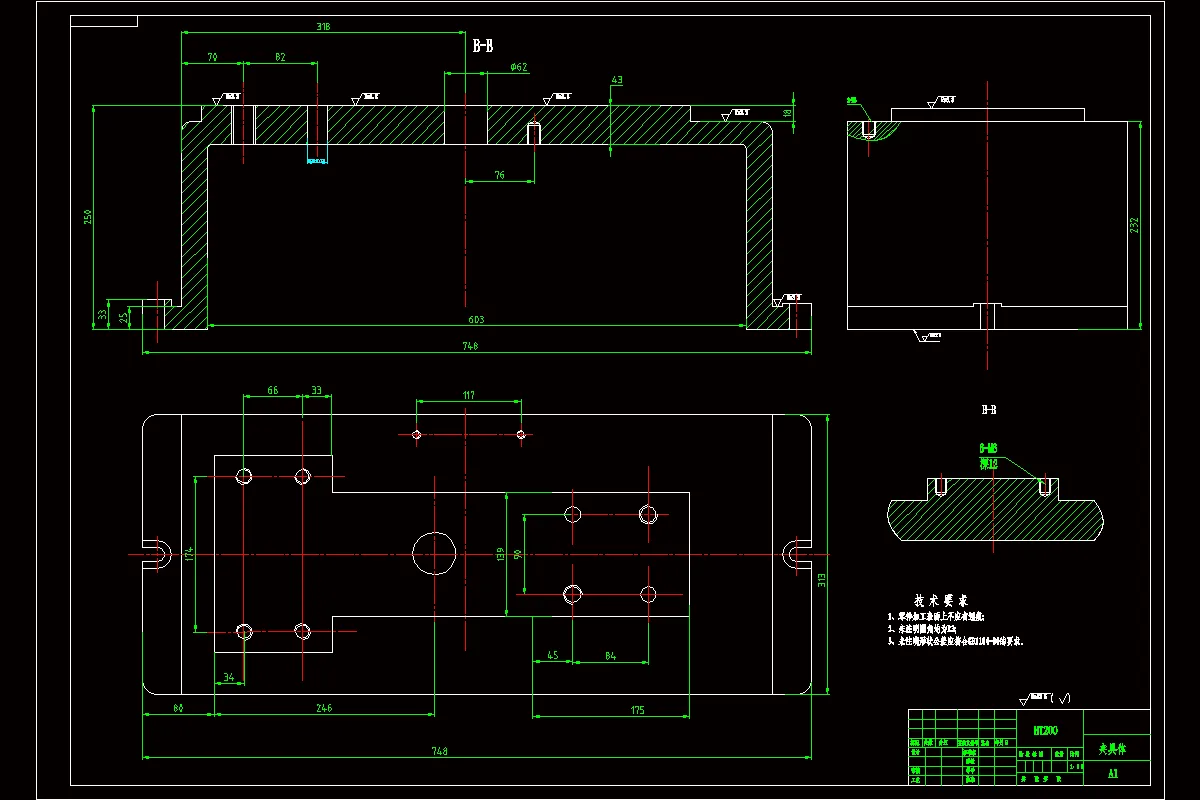Select the HT200 material text in title block
1200x800 pixels.
click(1046, 730)
